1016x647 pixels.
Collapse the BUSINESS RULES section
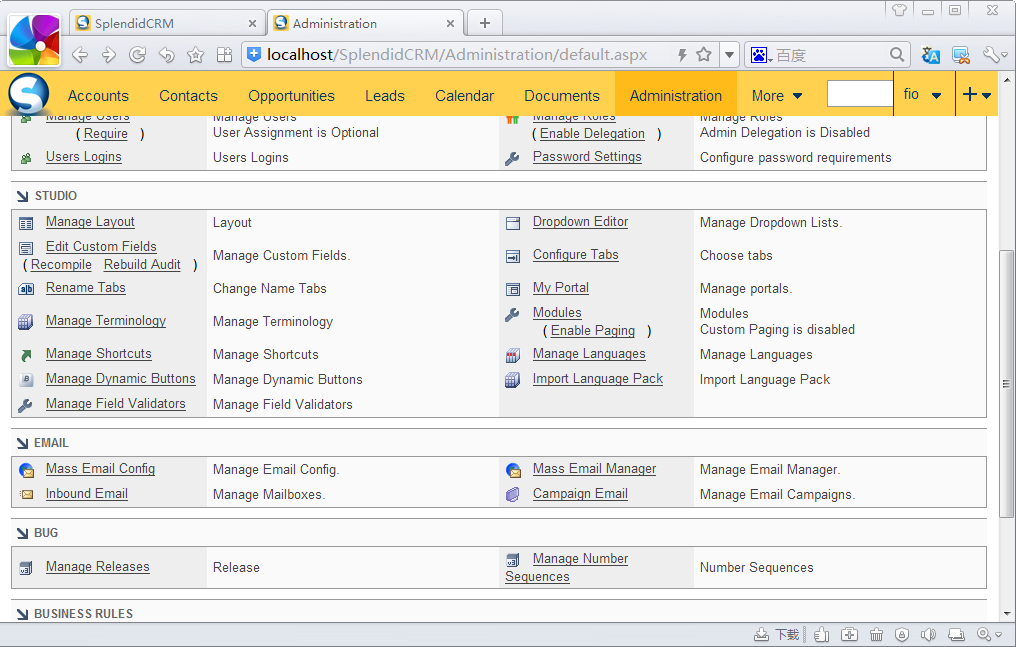[x=23, y=614]
